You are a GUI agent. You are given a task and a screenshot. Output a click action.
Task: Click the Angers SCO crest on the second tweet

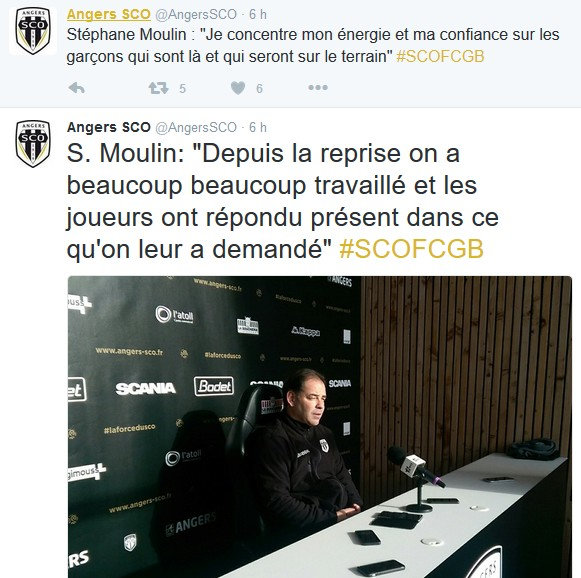coord(33,144)
